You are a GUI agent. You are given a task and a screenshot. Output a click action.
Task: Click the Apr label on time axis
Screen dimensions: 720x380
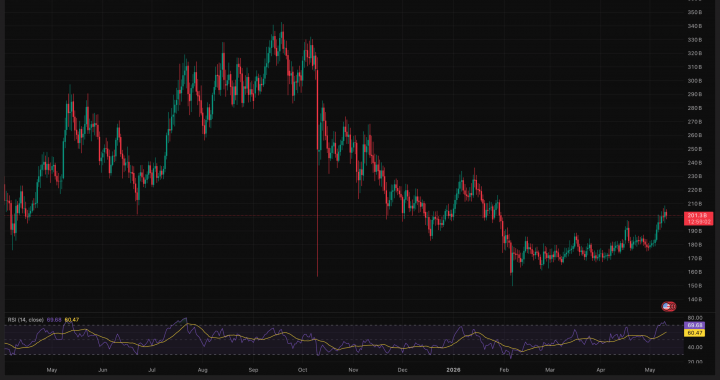point(600,369)
